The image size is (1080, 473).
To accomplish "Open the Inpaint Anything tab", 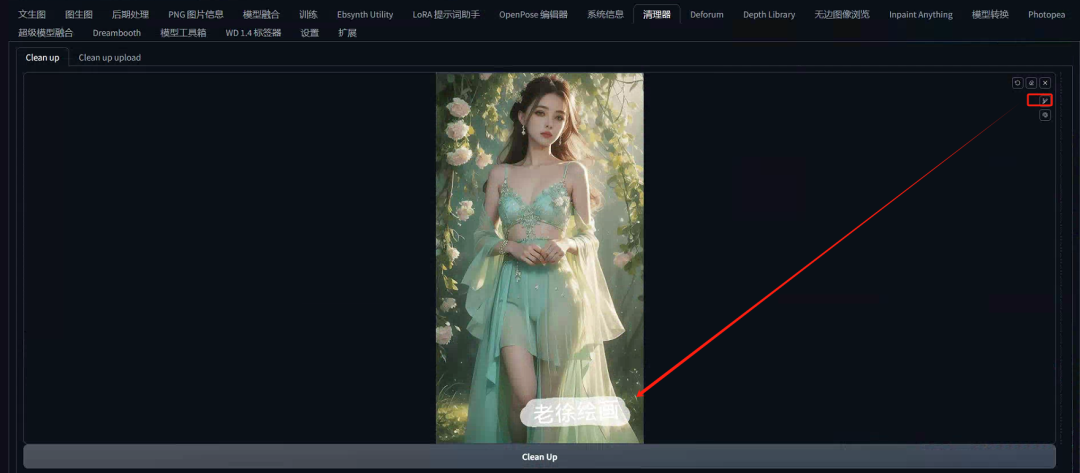I will click(920, 14).
